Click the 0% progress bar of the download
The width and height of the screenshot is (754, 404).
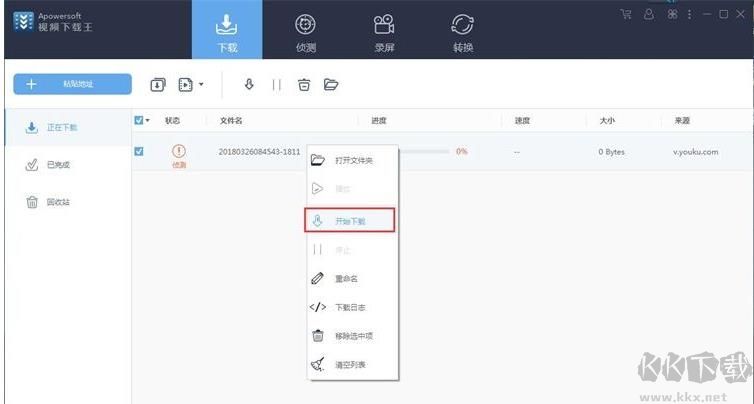click(x=424, y=152)
